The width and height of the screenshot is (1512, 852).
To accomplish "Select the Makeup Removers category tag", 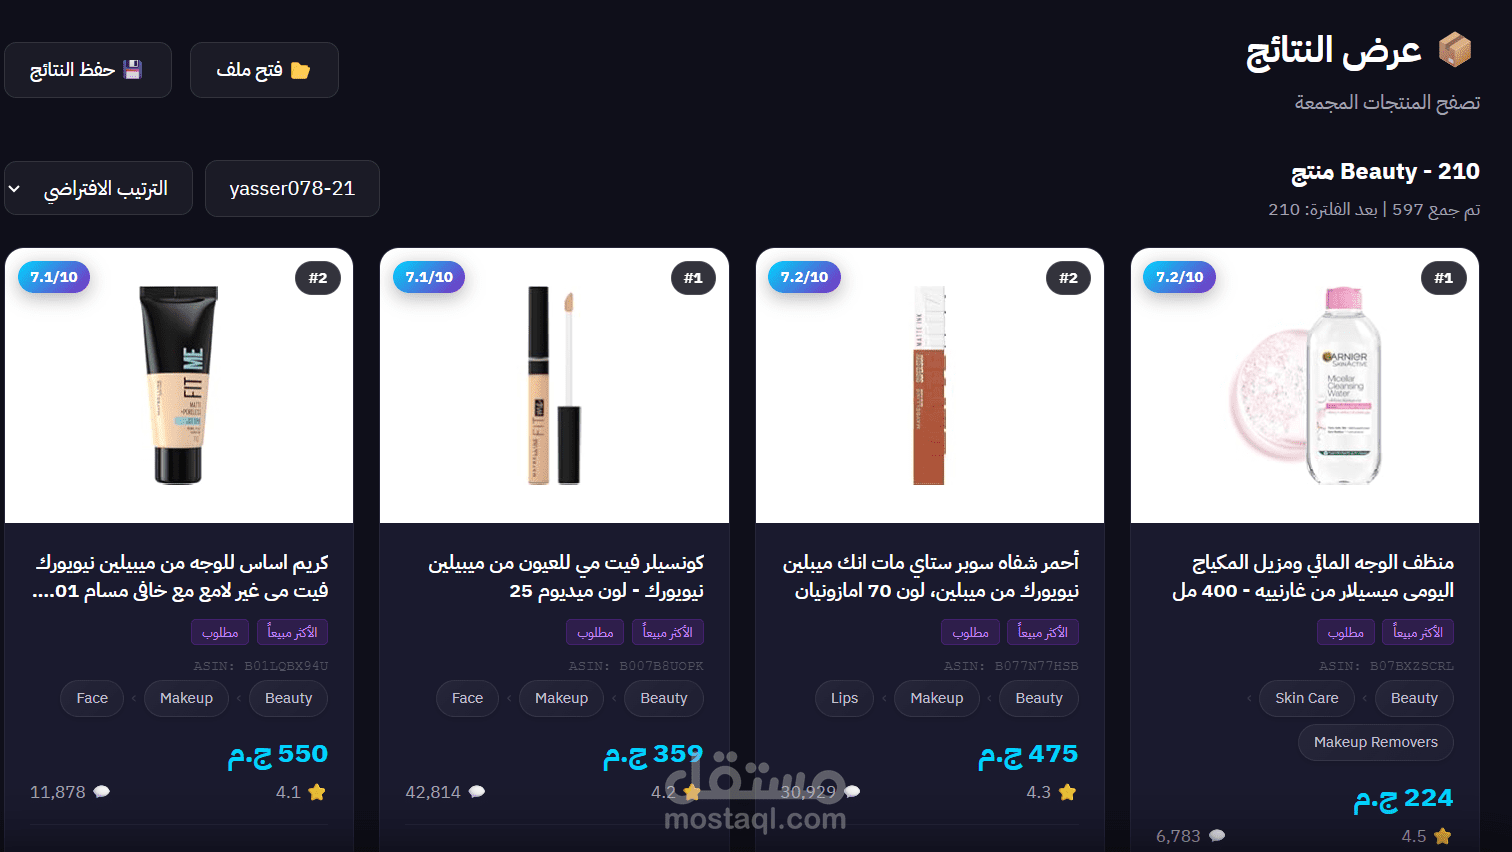I will (x=1375, y=742).
